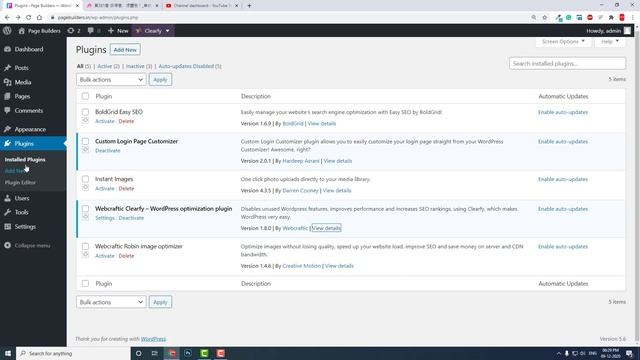The image size is (640, 360).
Task: Focus the Search installed plugins field
Action: click(x=567, y=64)
